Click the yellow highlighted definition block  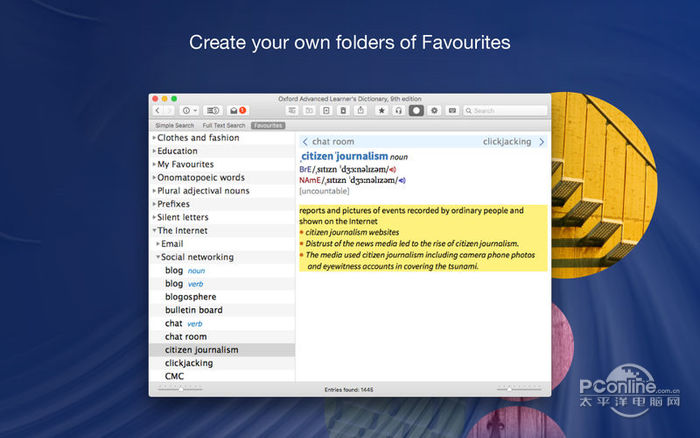click(423, 238)
